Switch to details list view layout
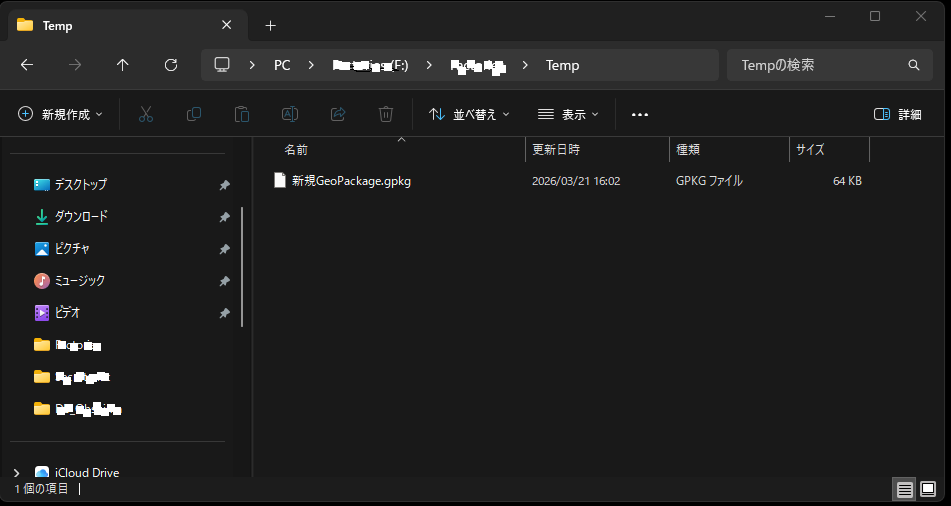This screenshot has width=951, height=506. (905, 489)
